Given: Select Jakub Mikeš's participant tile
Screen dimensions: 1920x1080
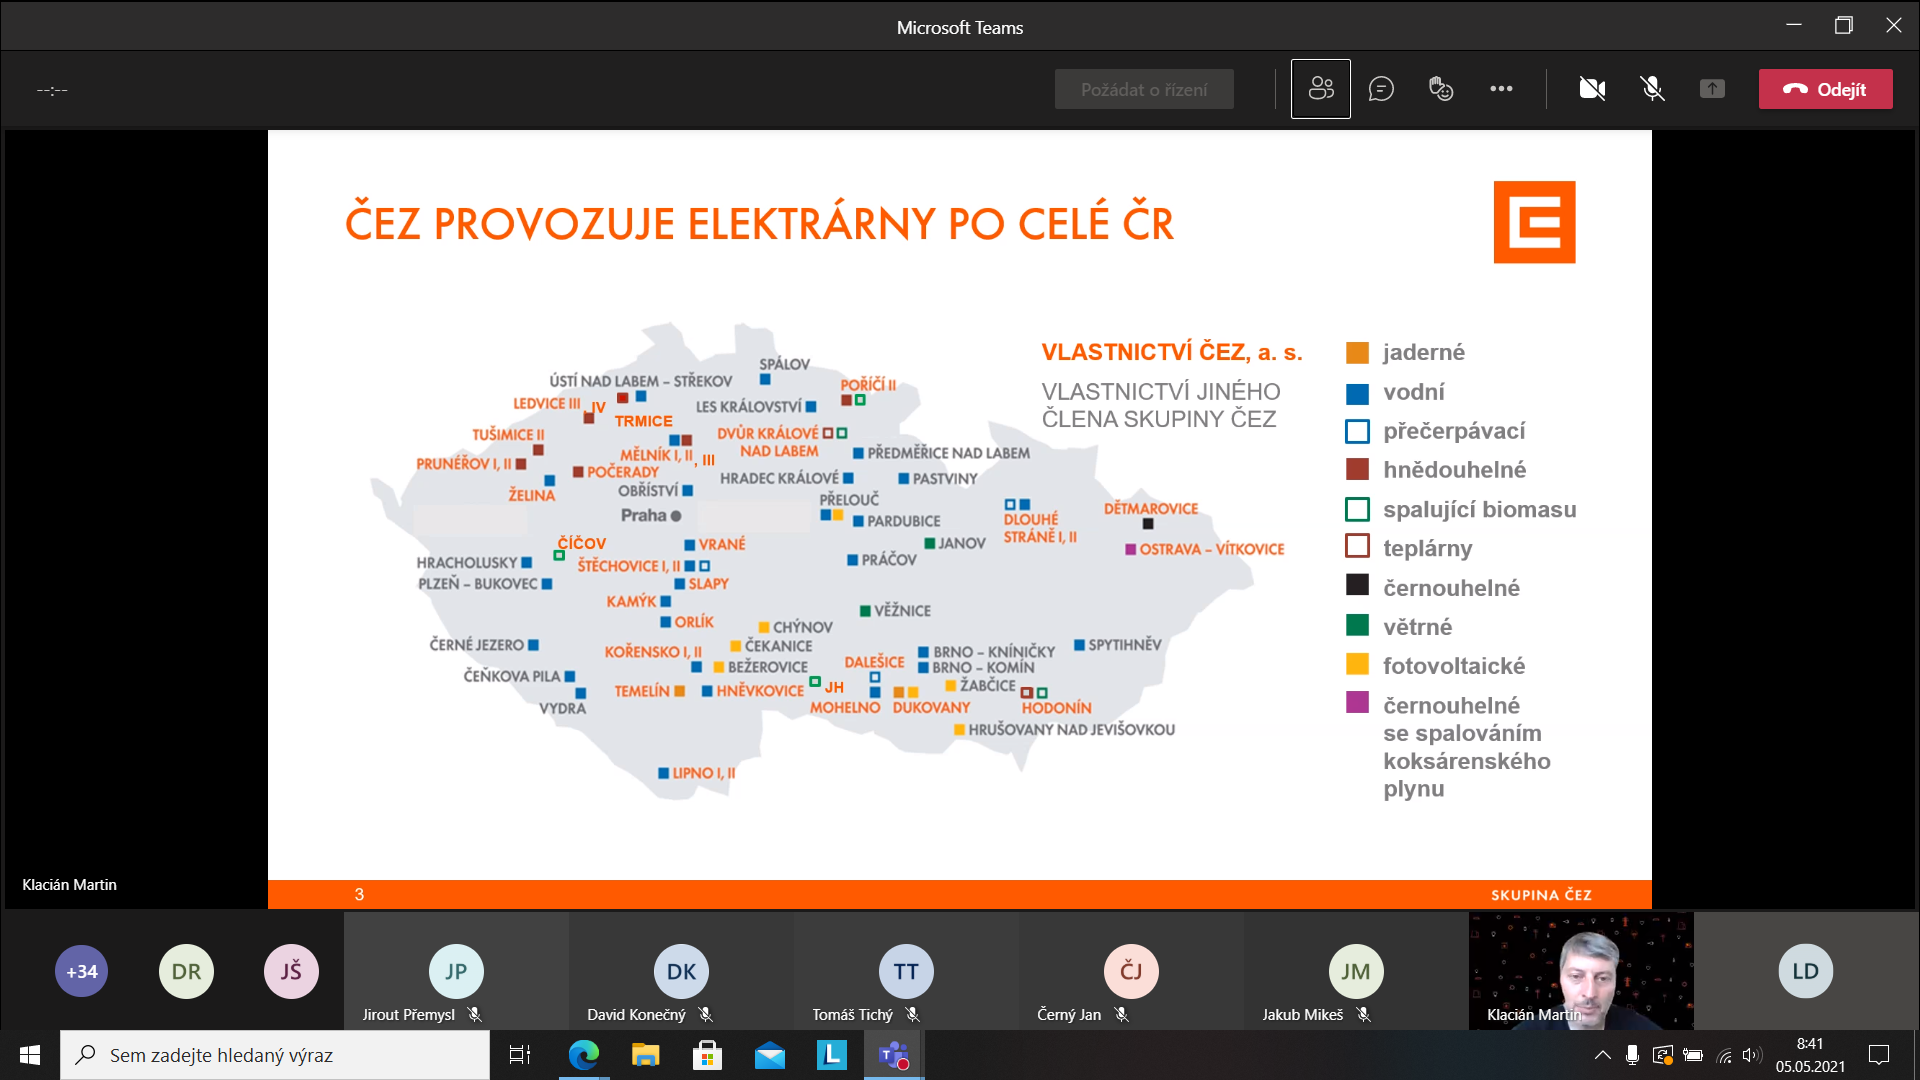Looking at the screenshot, I should coord(1356,971).
